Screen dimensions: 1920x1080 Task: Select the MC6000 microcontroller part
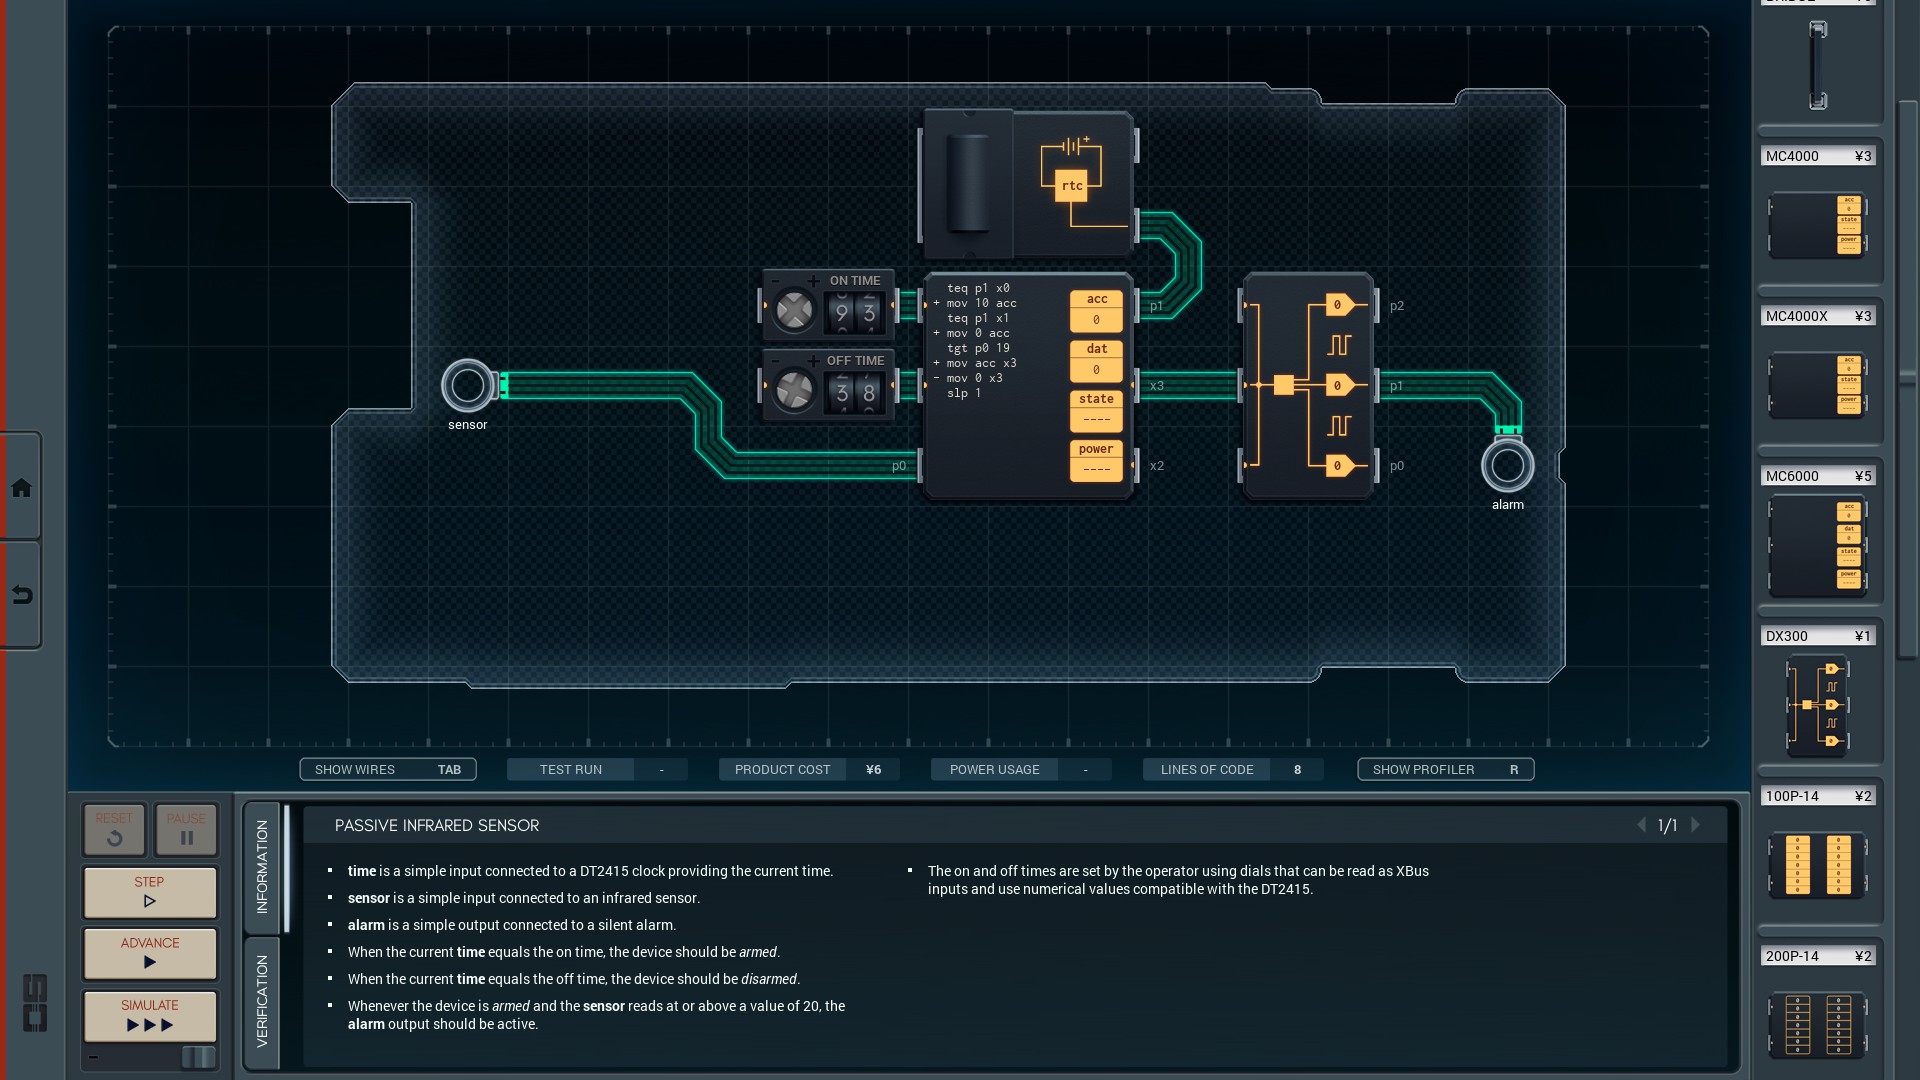(1817, 546)
